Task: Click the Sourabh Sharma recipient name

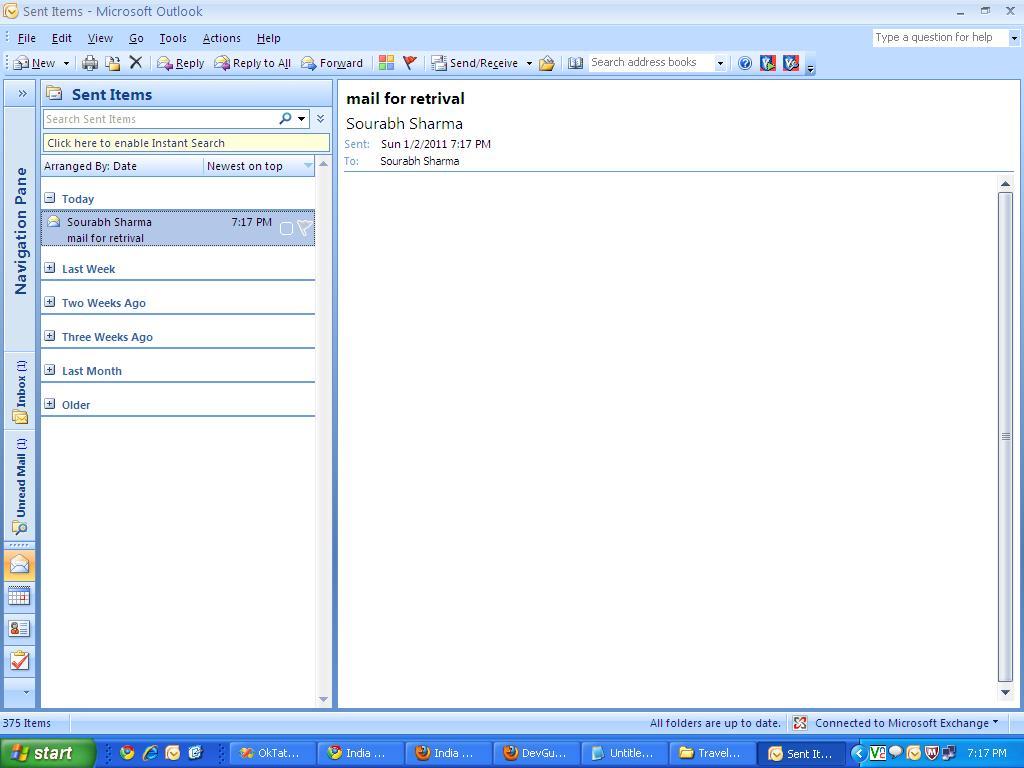Action: click(419, 161)
